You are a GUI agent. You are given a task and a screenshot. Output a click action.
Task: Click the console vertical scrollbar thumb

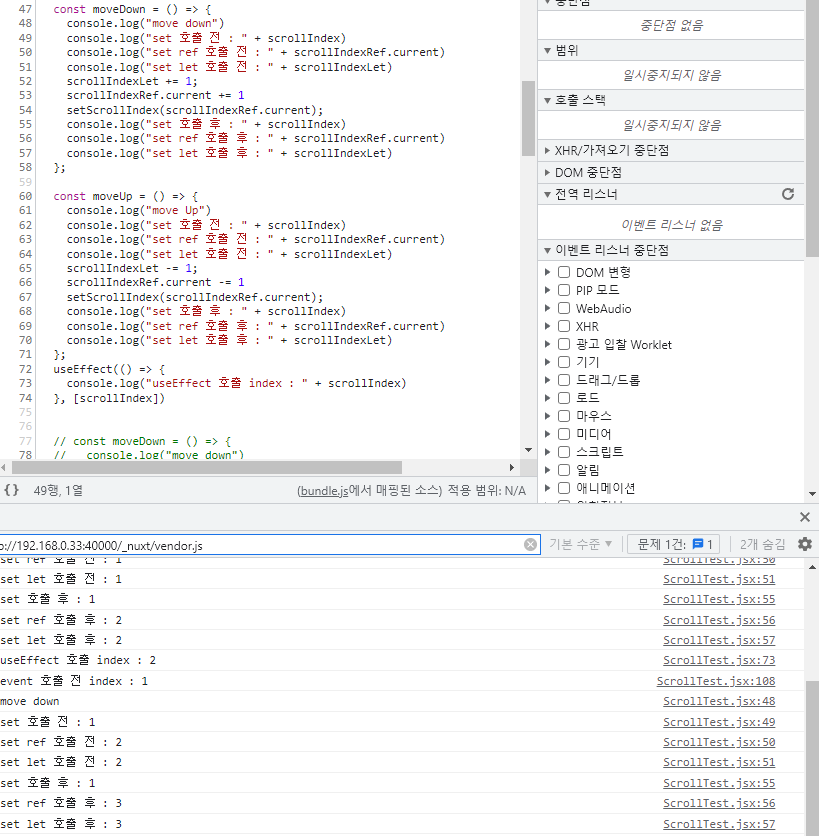(x=812, y=757)
